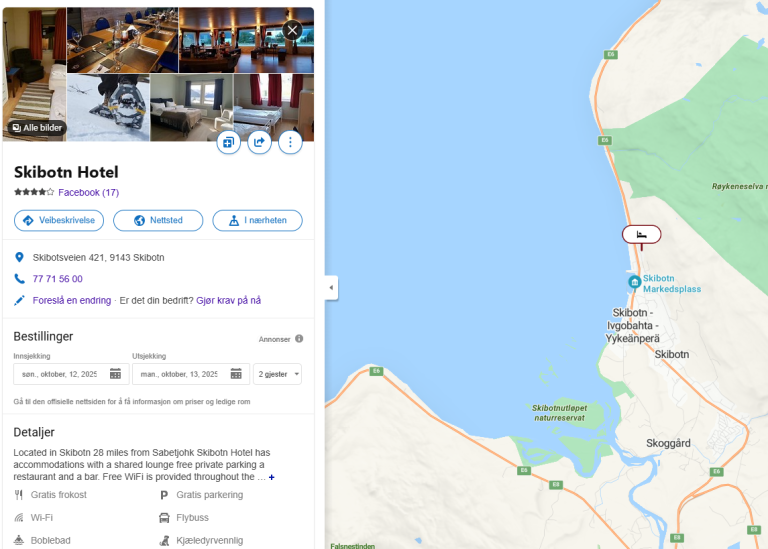Open the Facebook (17) reviews link
The width and height of the screenshot is (768, 549).
(89, 192)
